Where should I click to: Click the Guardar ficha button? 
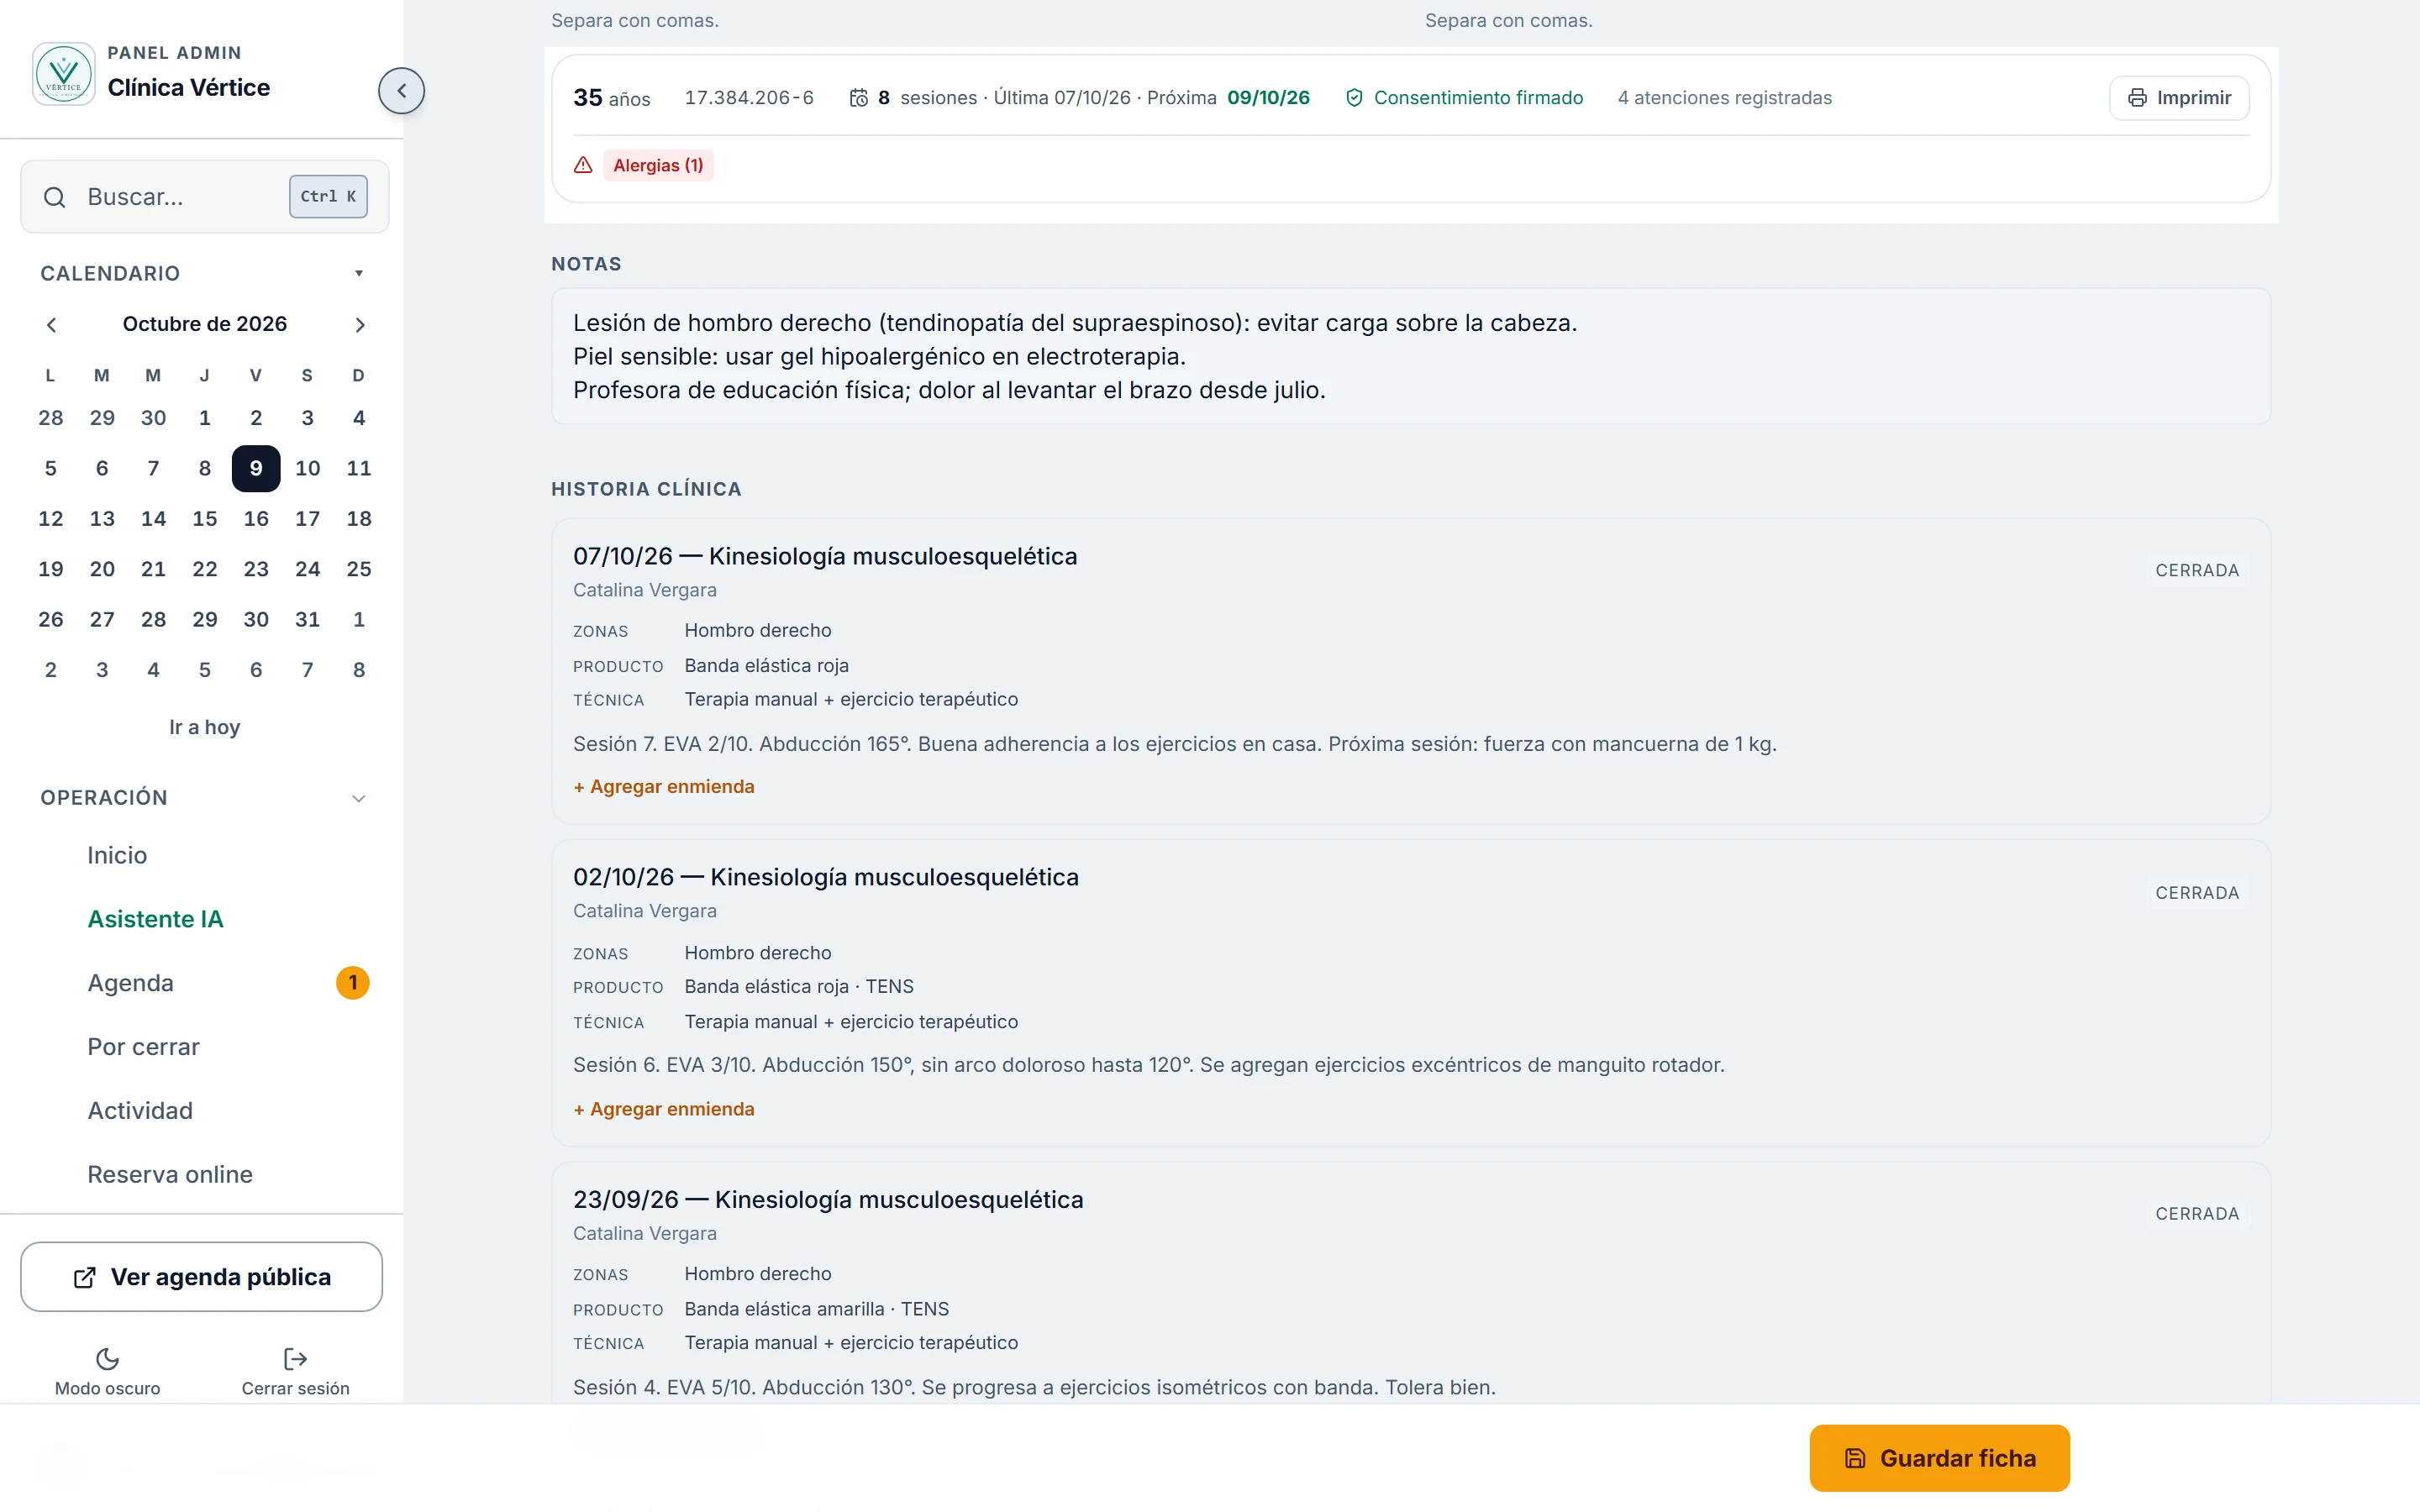click(x=1939, y=1458)
